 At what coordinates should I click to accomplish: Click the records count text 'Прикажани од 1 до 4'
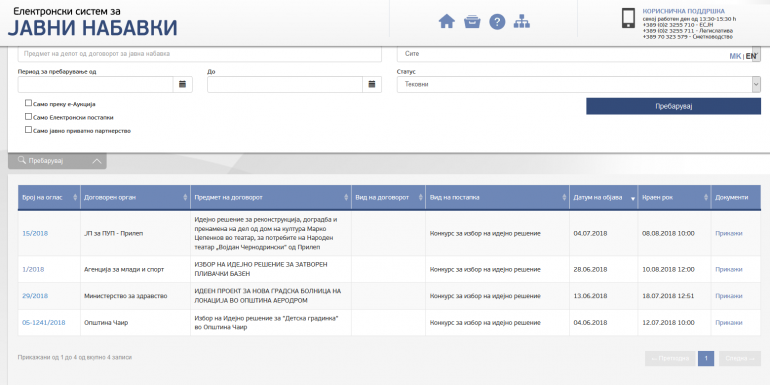click(47, 358)
